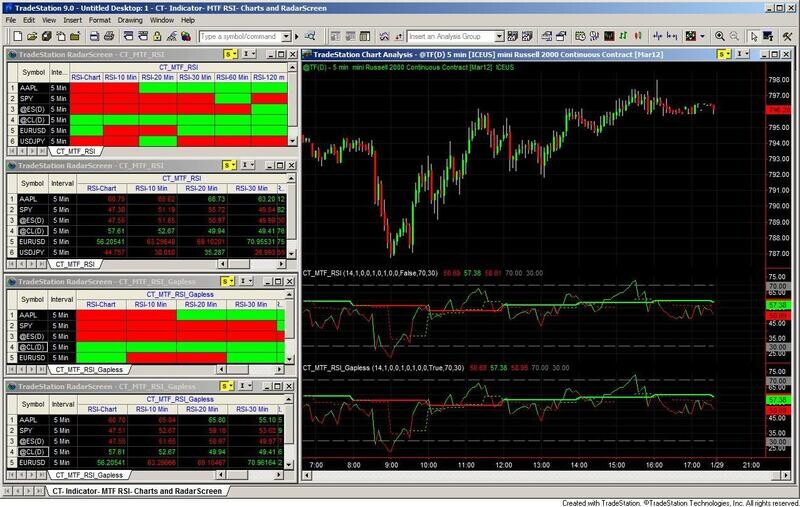Expand the Insert an Analysis Group dropdown

(499, 36)
